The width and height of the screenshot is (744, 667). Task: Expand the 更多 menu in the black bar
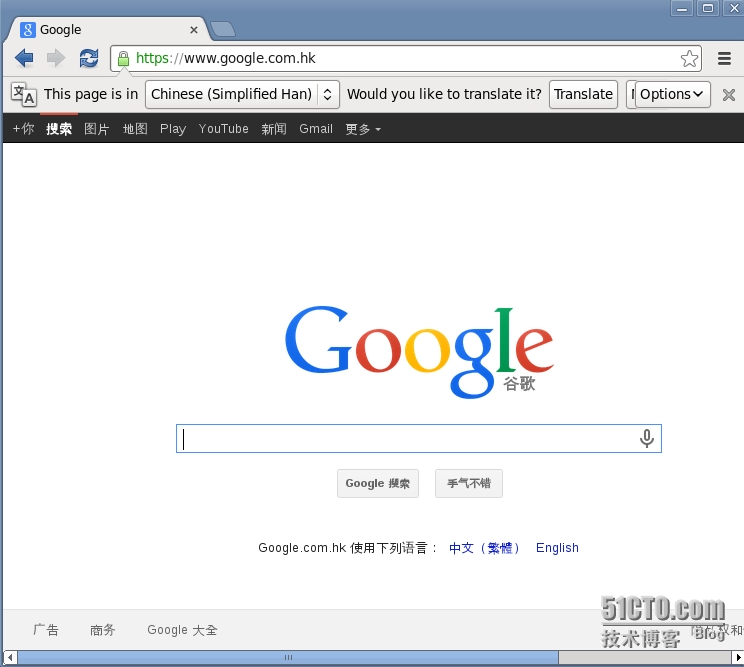[x=363, y=129]
